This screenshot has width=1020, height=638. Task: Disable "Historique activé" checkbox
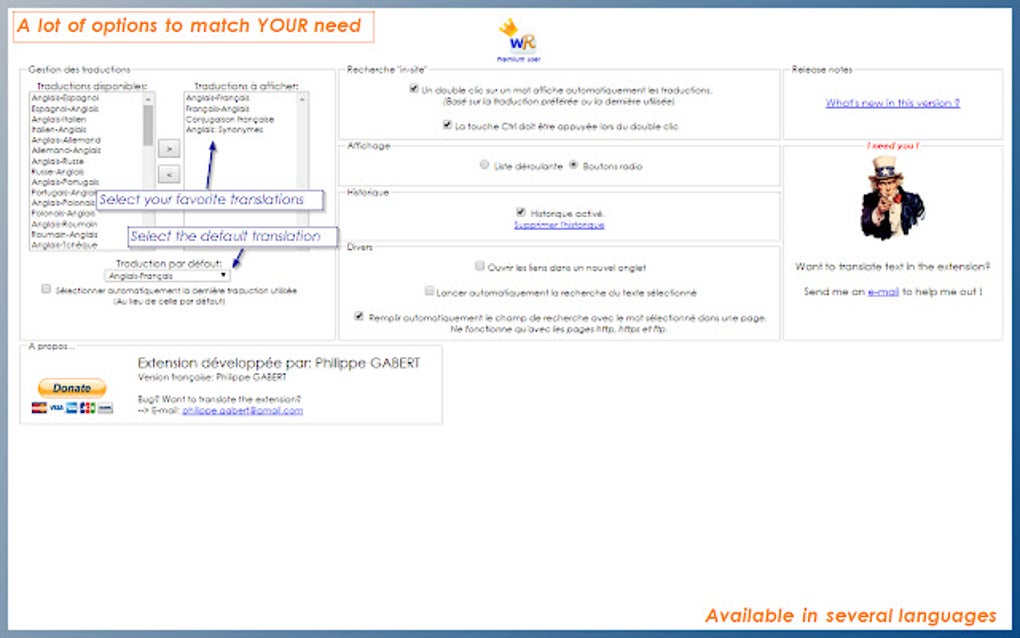tap(520, 212)
